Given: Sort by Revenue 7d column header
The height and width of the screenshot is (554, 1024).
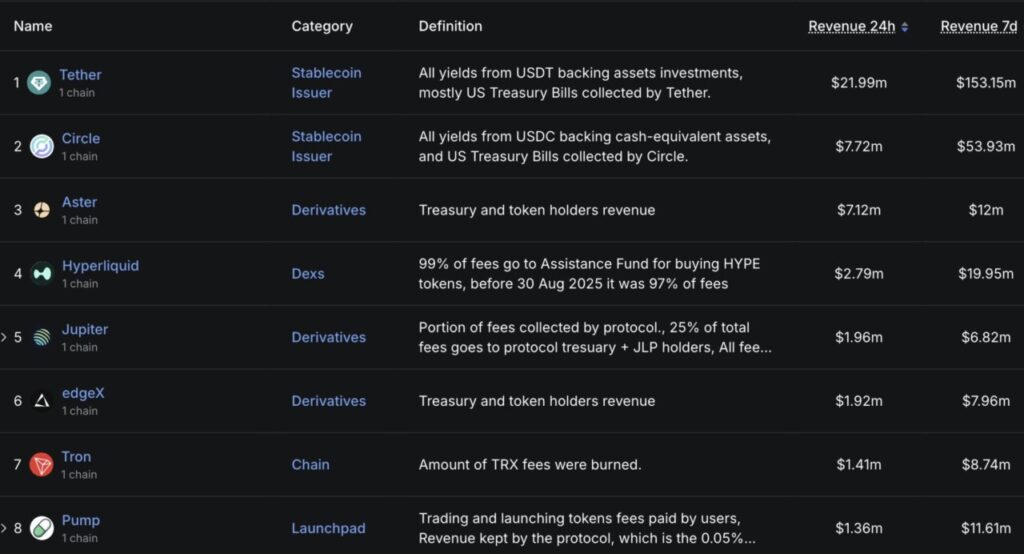Looking at the screenshot, I should point(978,26).
